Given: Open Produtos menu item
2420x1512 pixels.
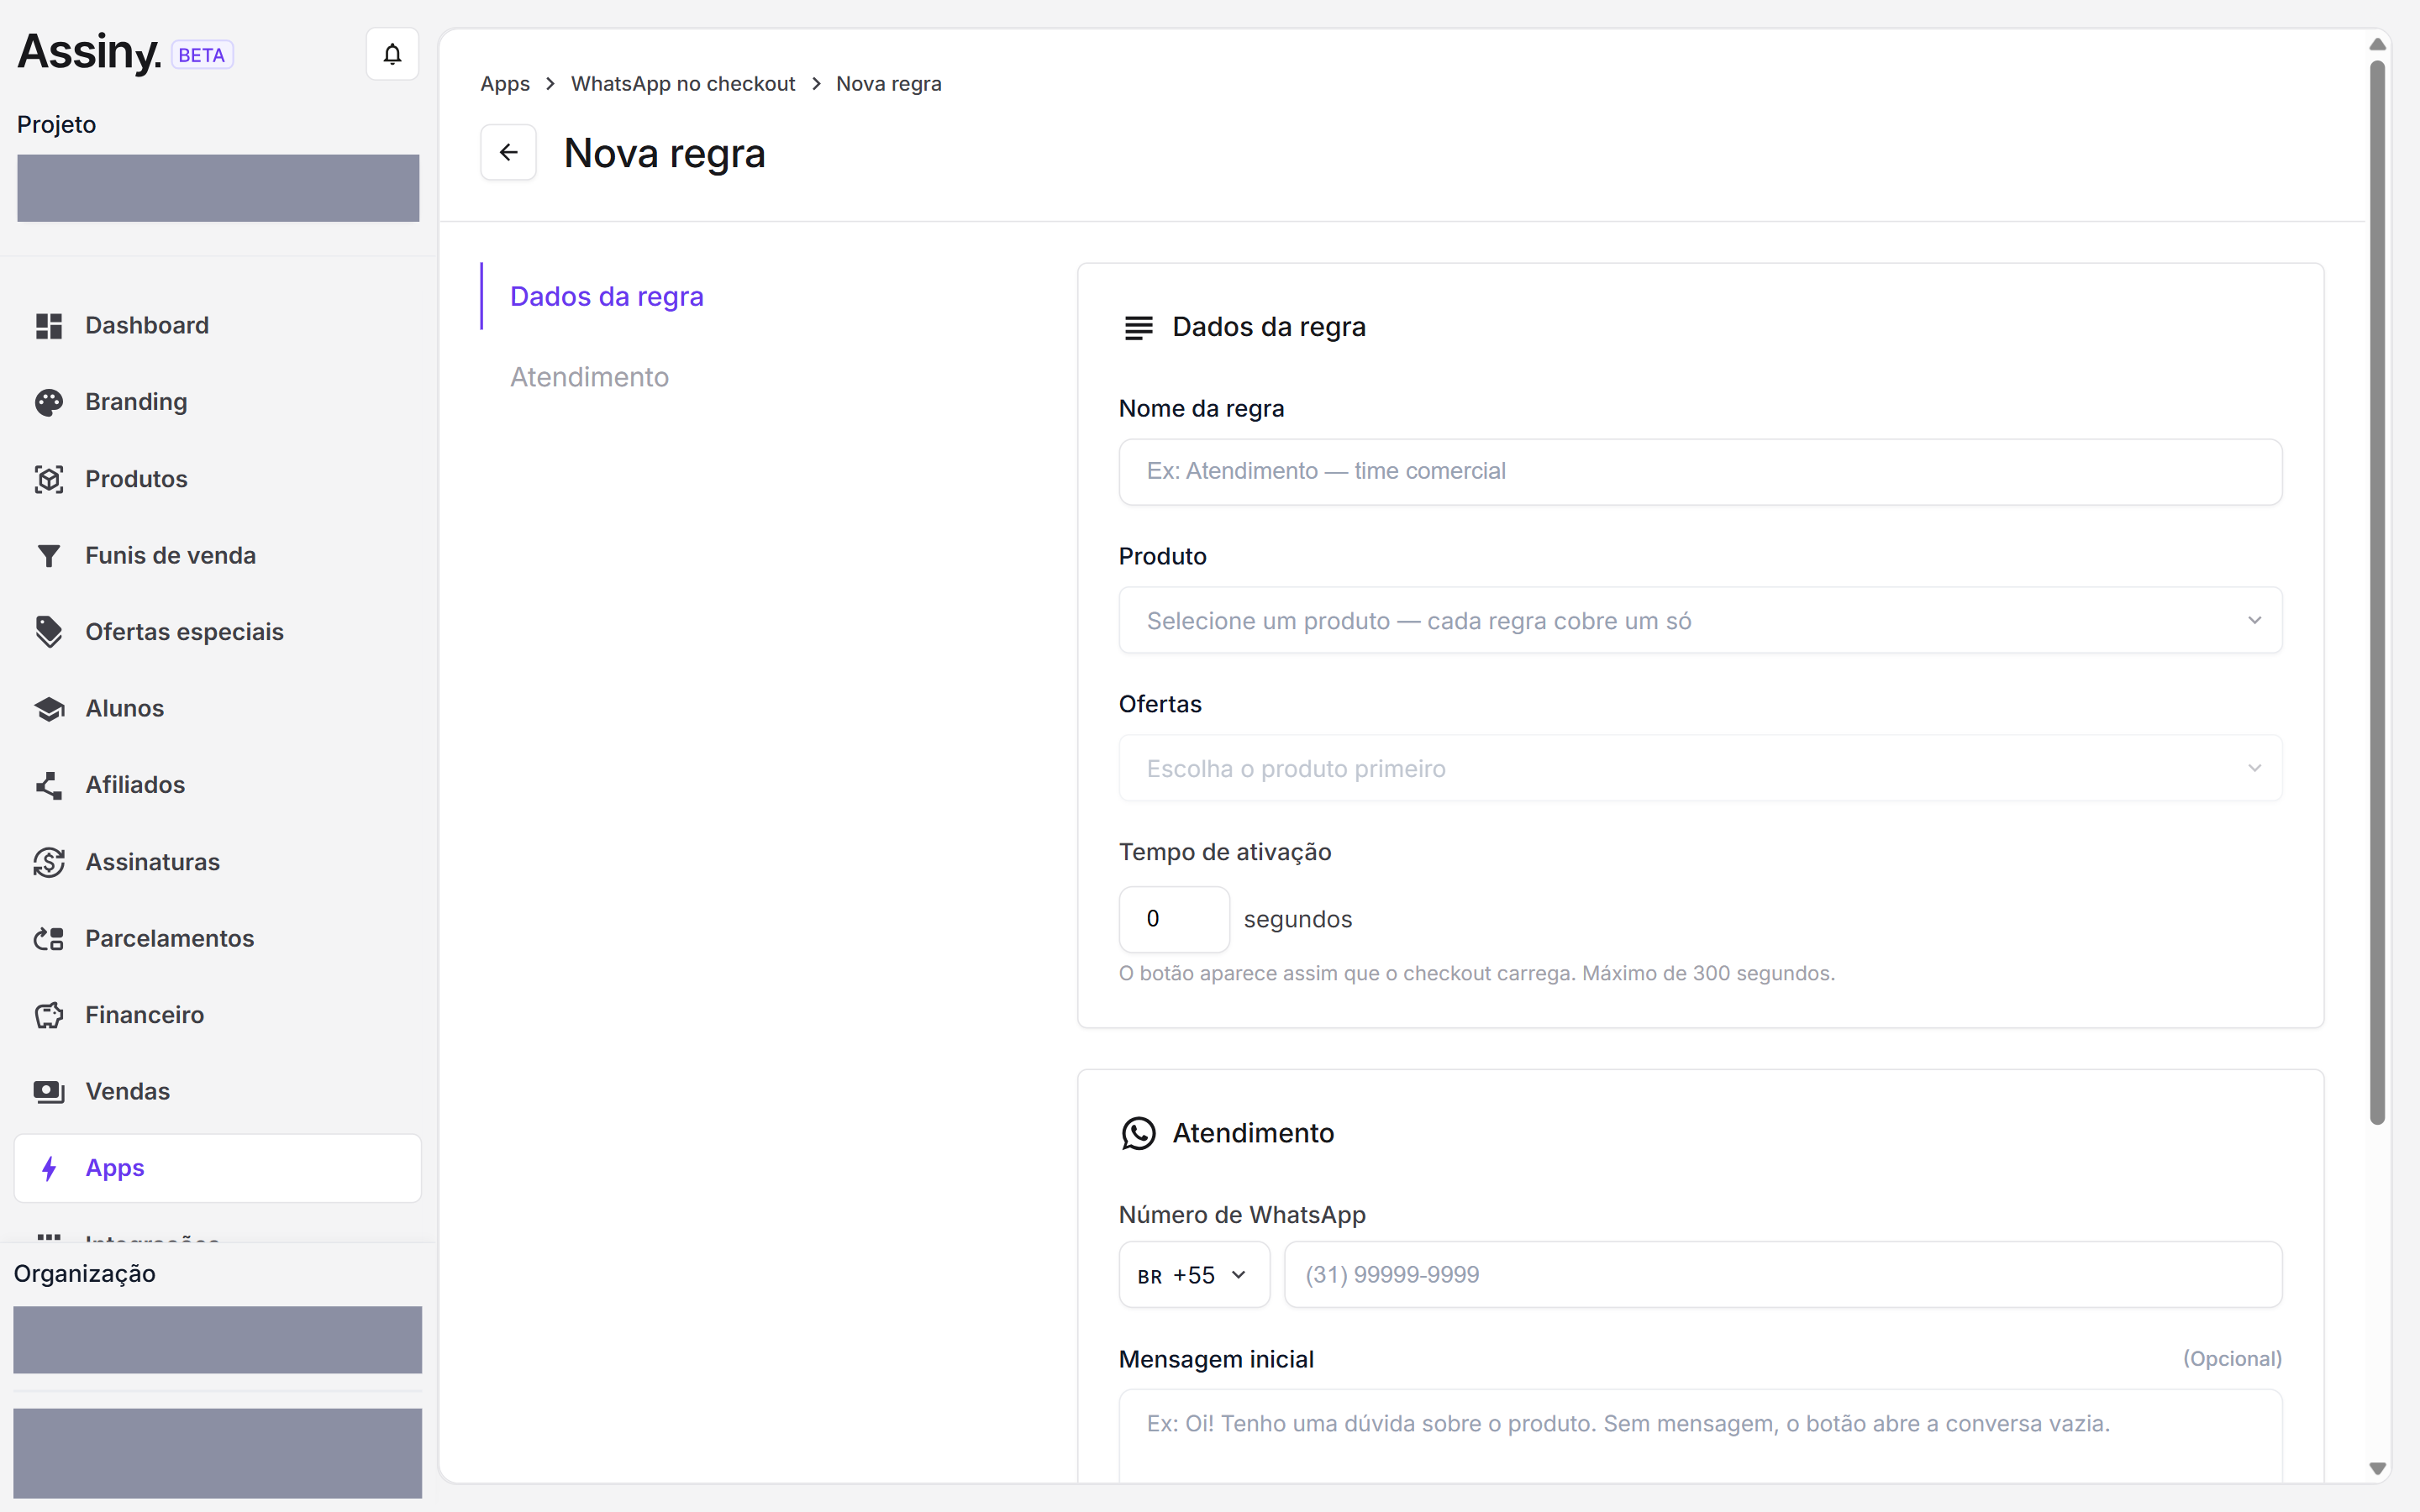Looking at the screenshot, I should [218, 479].
